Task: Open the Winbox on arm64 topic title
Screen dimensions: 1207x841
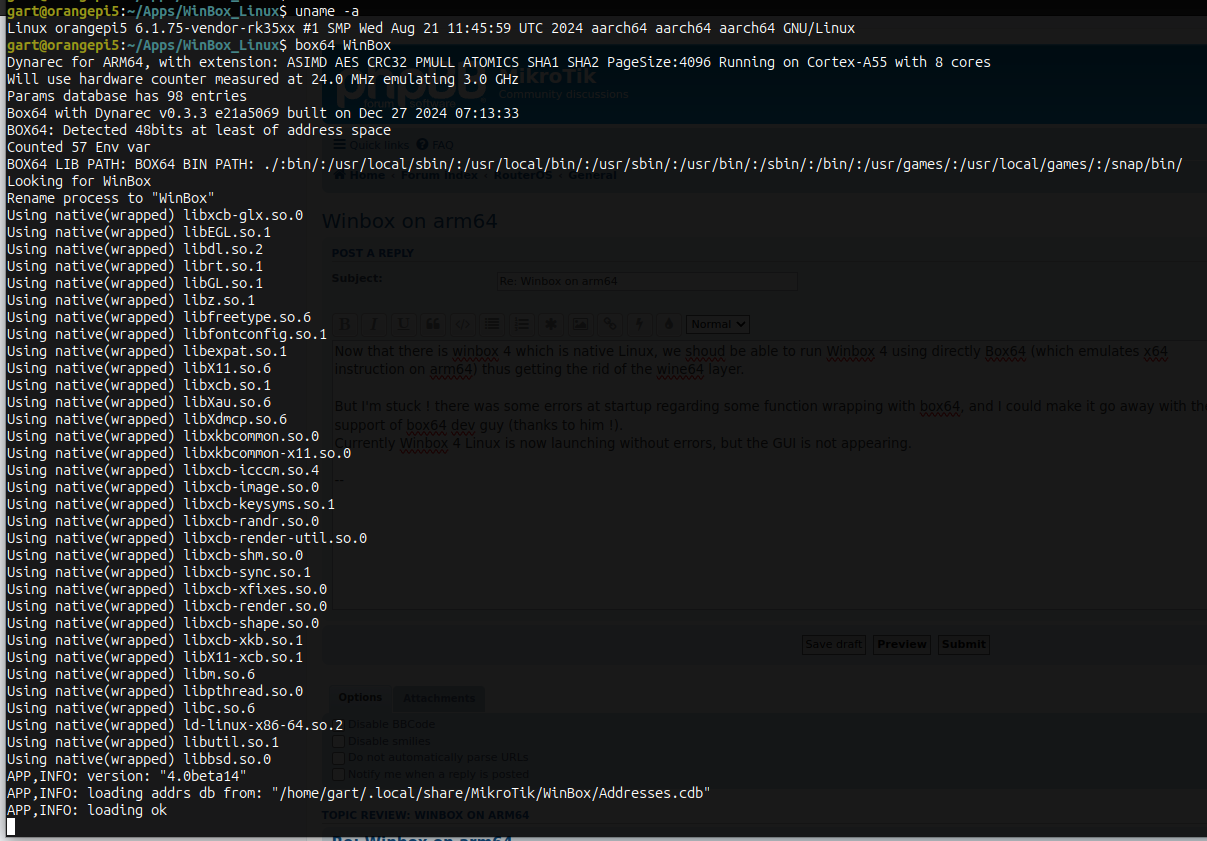Action: pyautogui.click(x=409, y=221)
